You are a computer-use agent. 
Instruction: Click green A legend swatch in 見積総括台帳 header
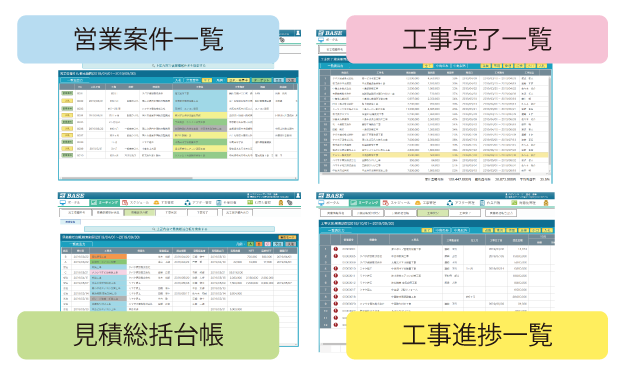(250, 244)
